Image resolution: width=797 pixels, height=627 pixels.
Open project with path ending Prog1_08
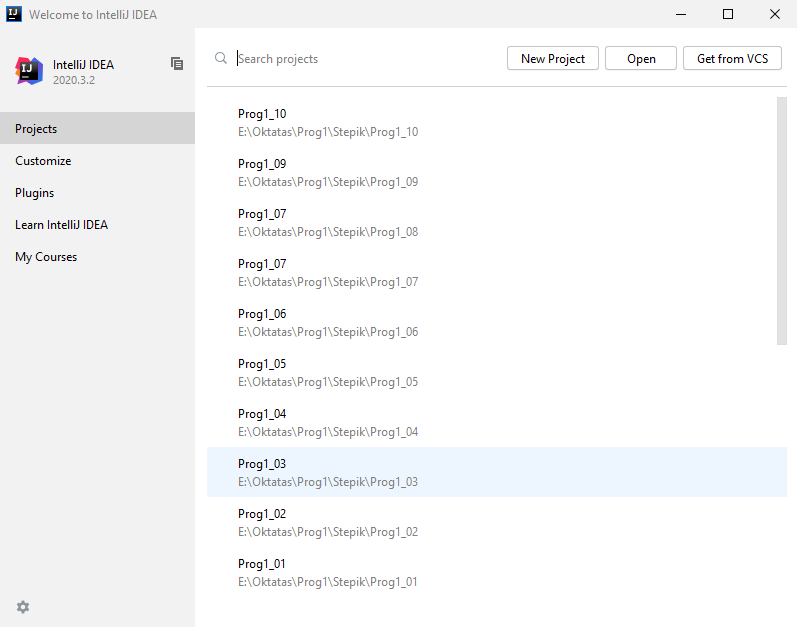[x=497, y=223]
